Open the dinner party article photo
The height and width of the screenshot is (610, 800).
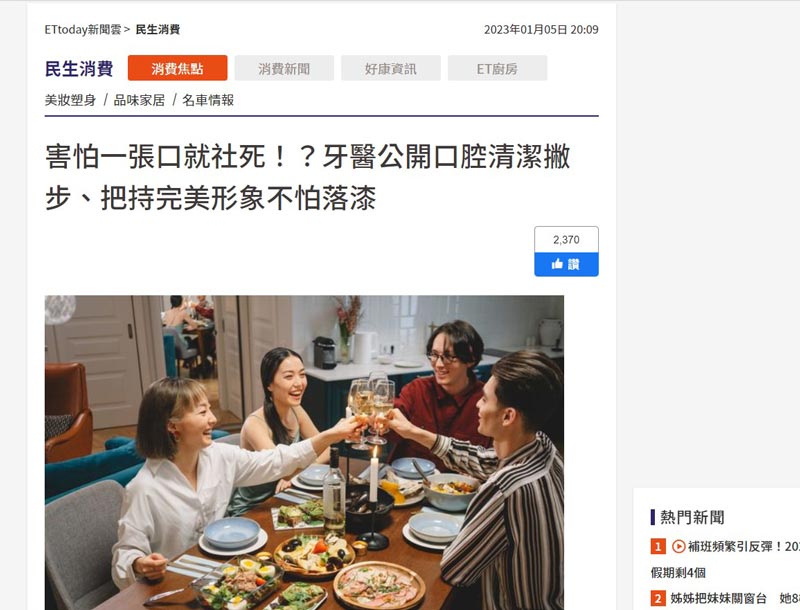304,452
